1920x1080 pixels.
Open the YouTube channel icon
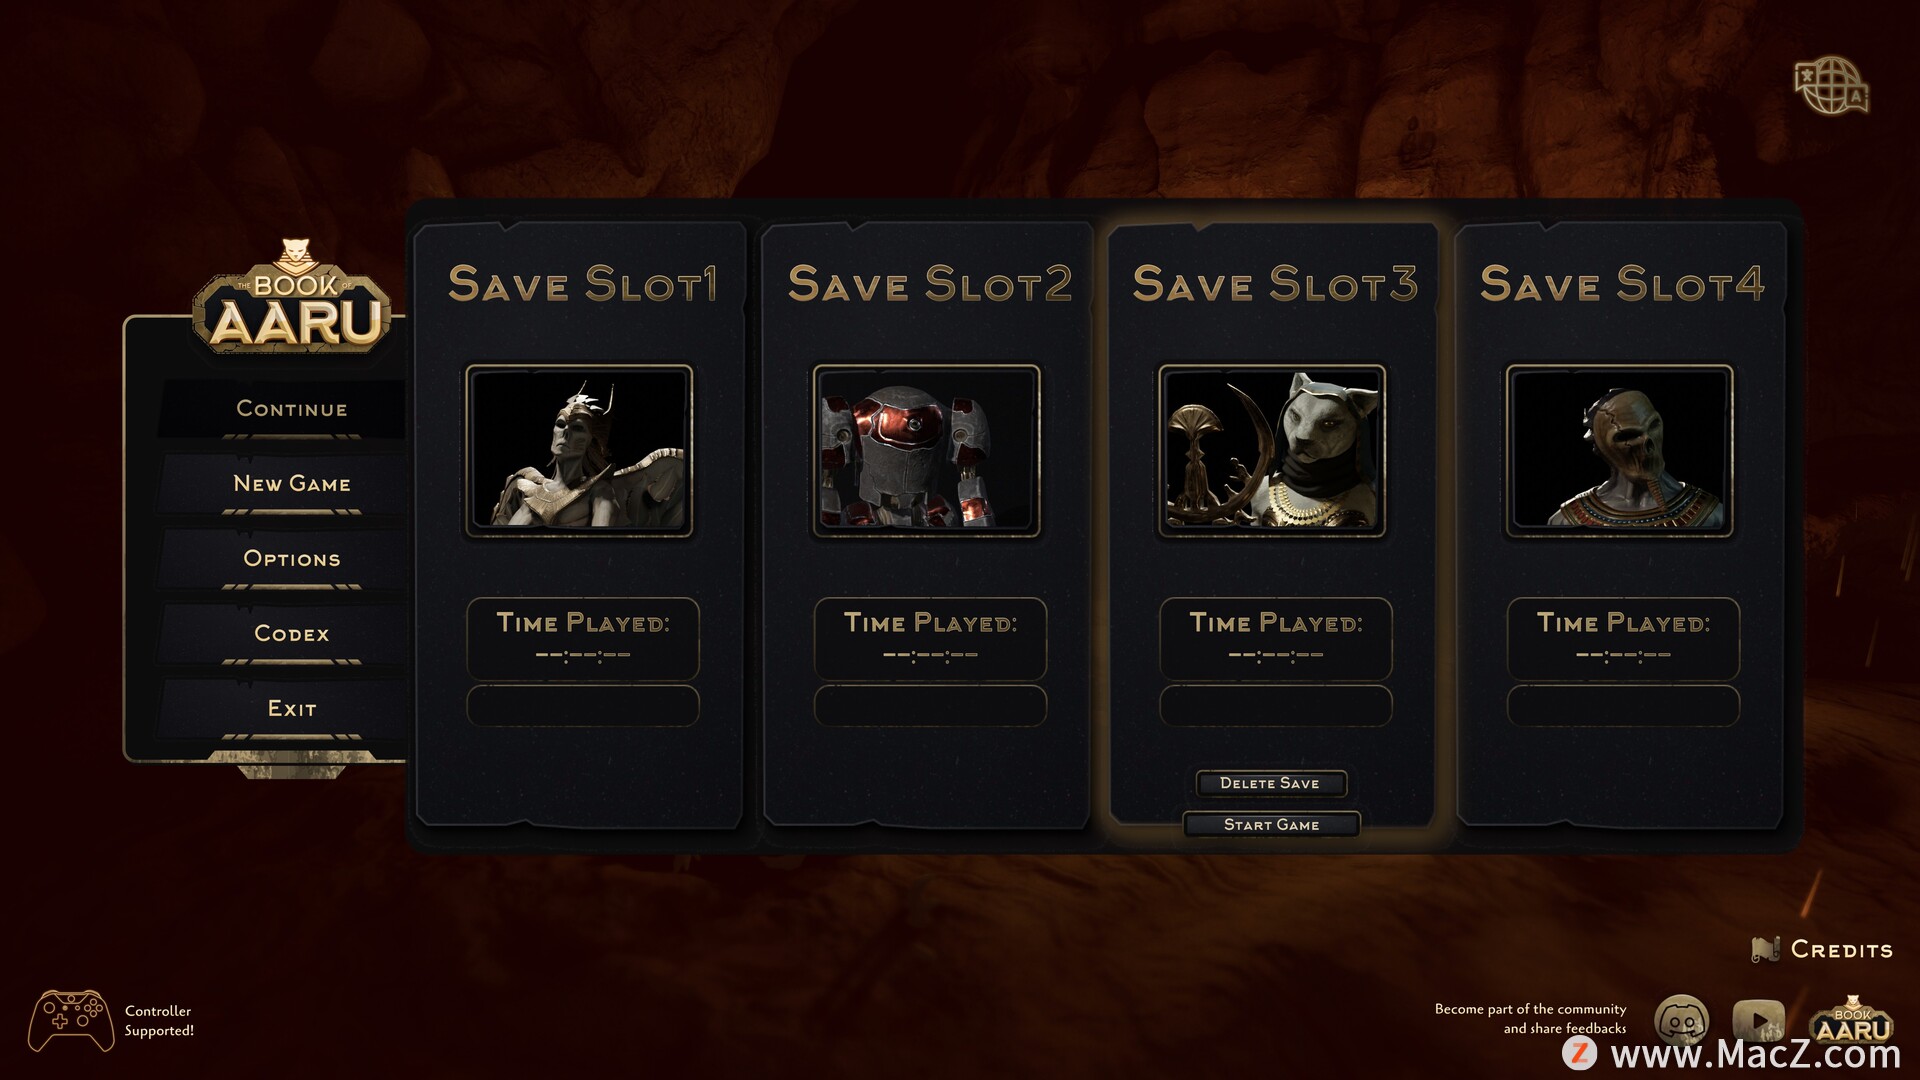click(x=1758, y=1020)
